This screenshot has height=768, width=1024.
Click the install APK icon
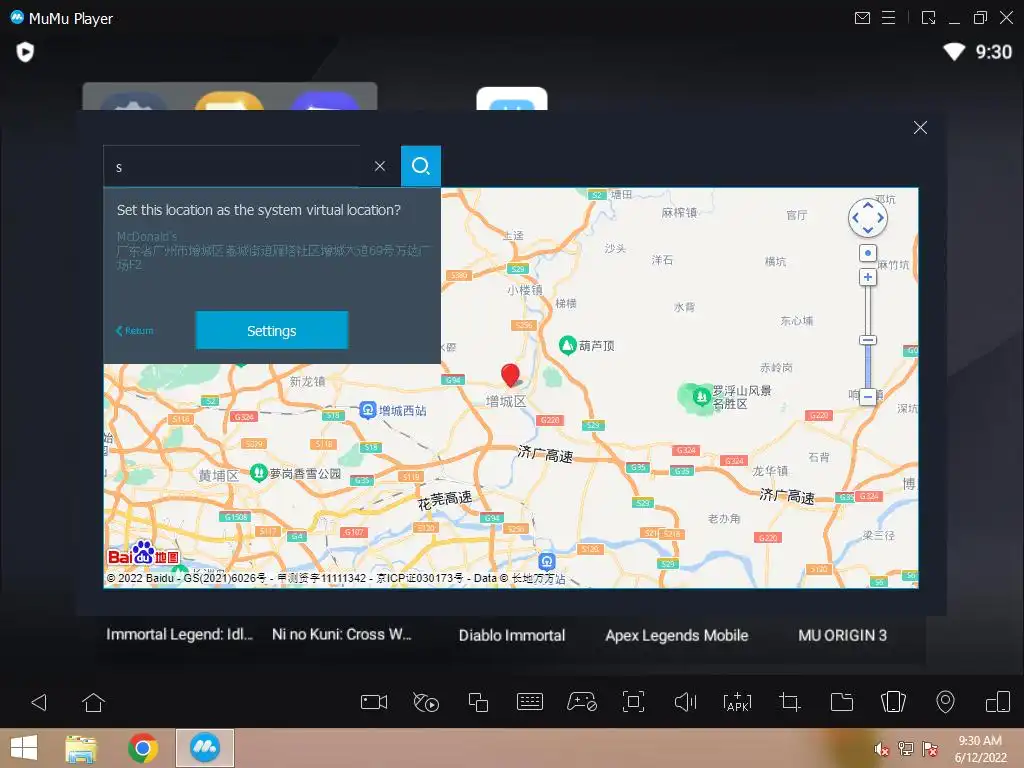click(737, 702)
